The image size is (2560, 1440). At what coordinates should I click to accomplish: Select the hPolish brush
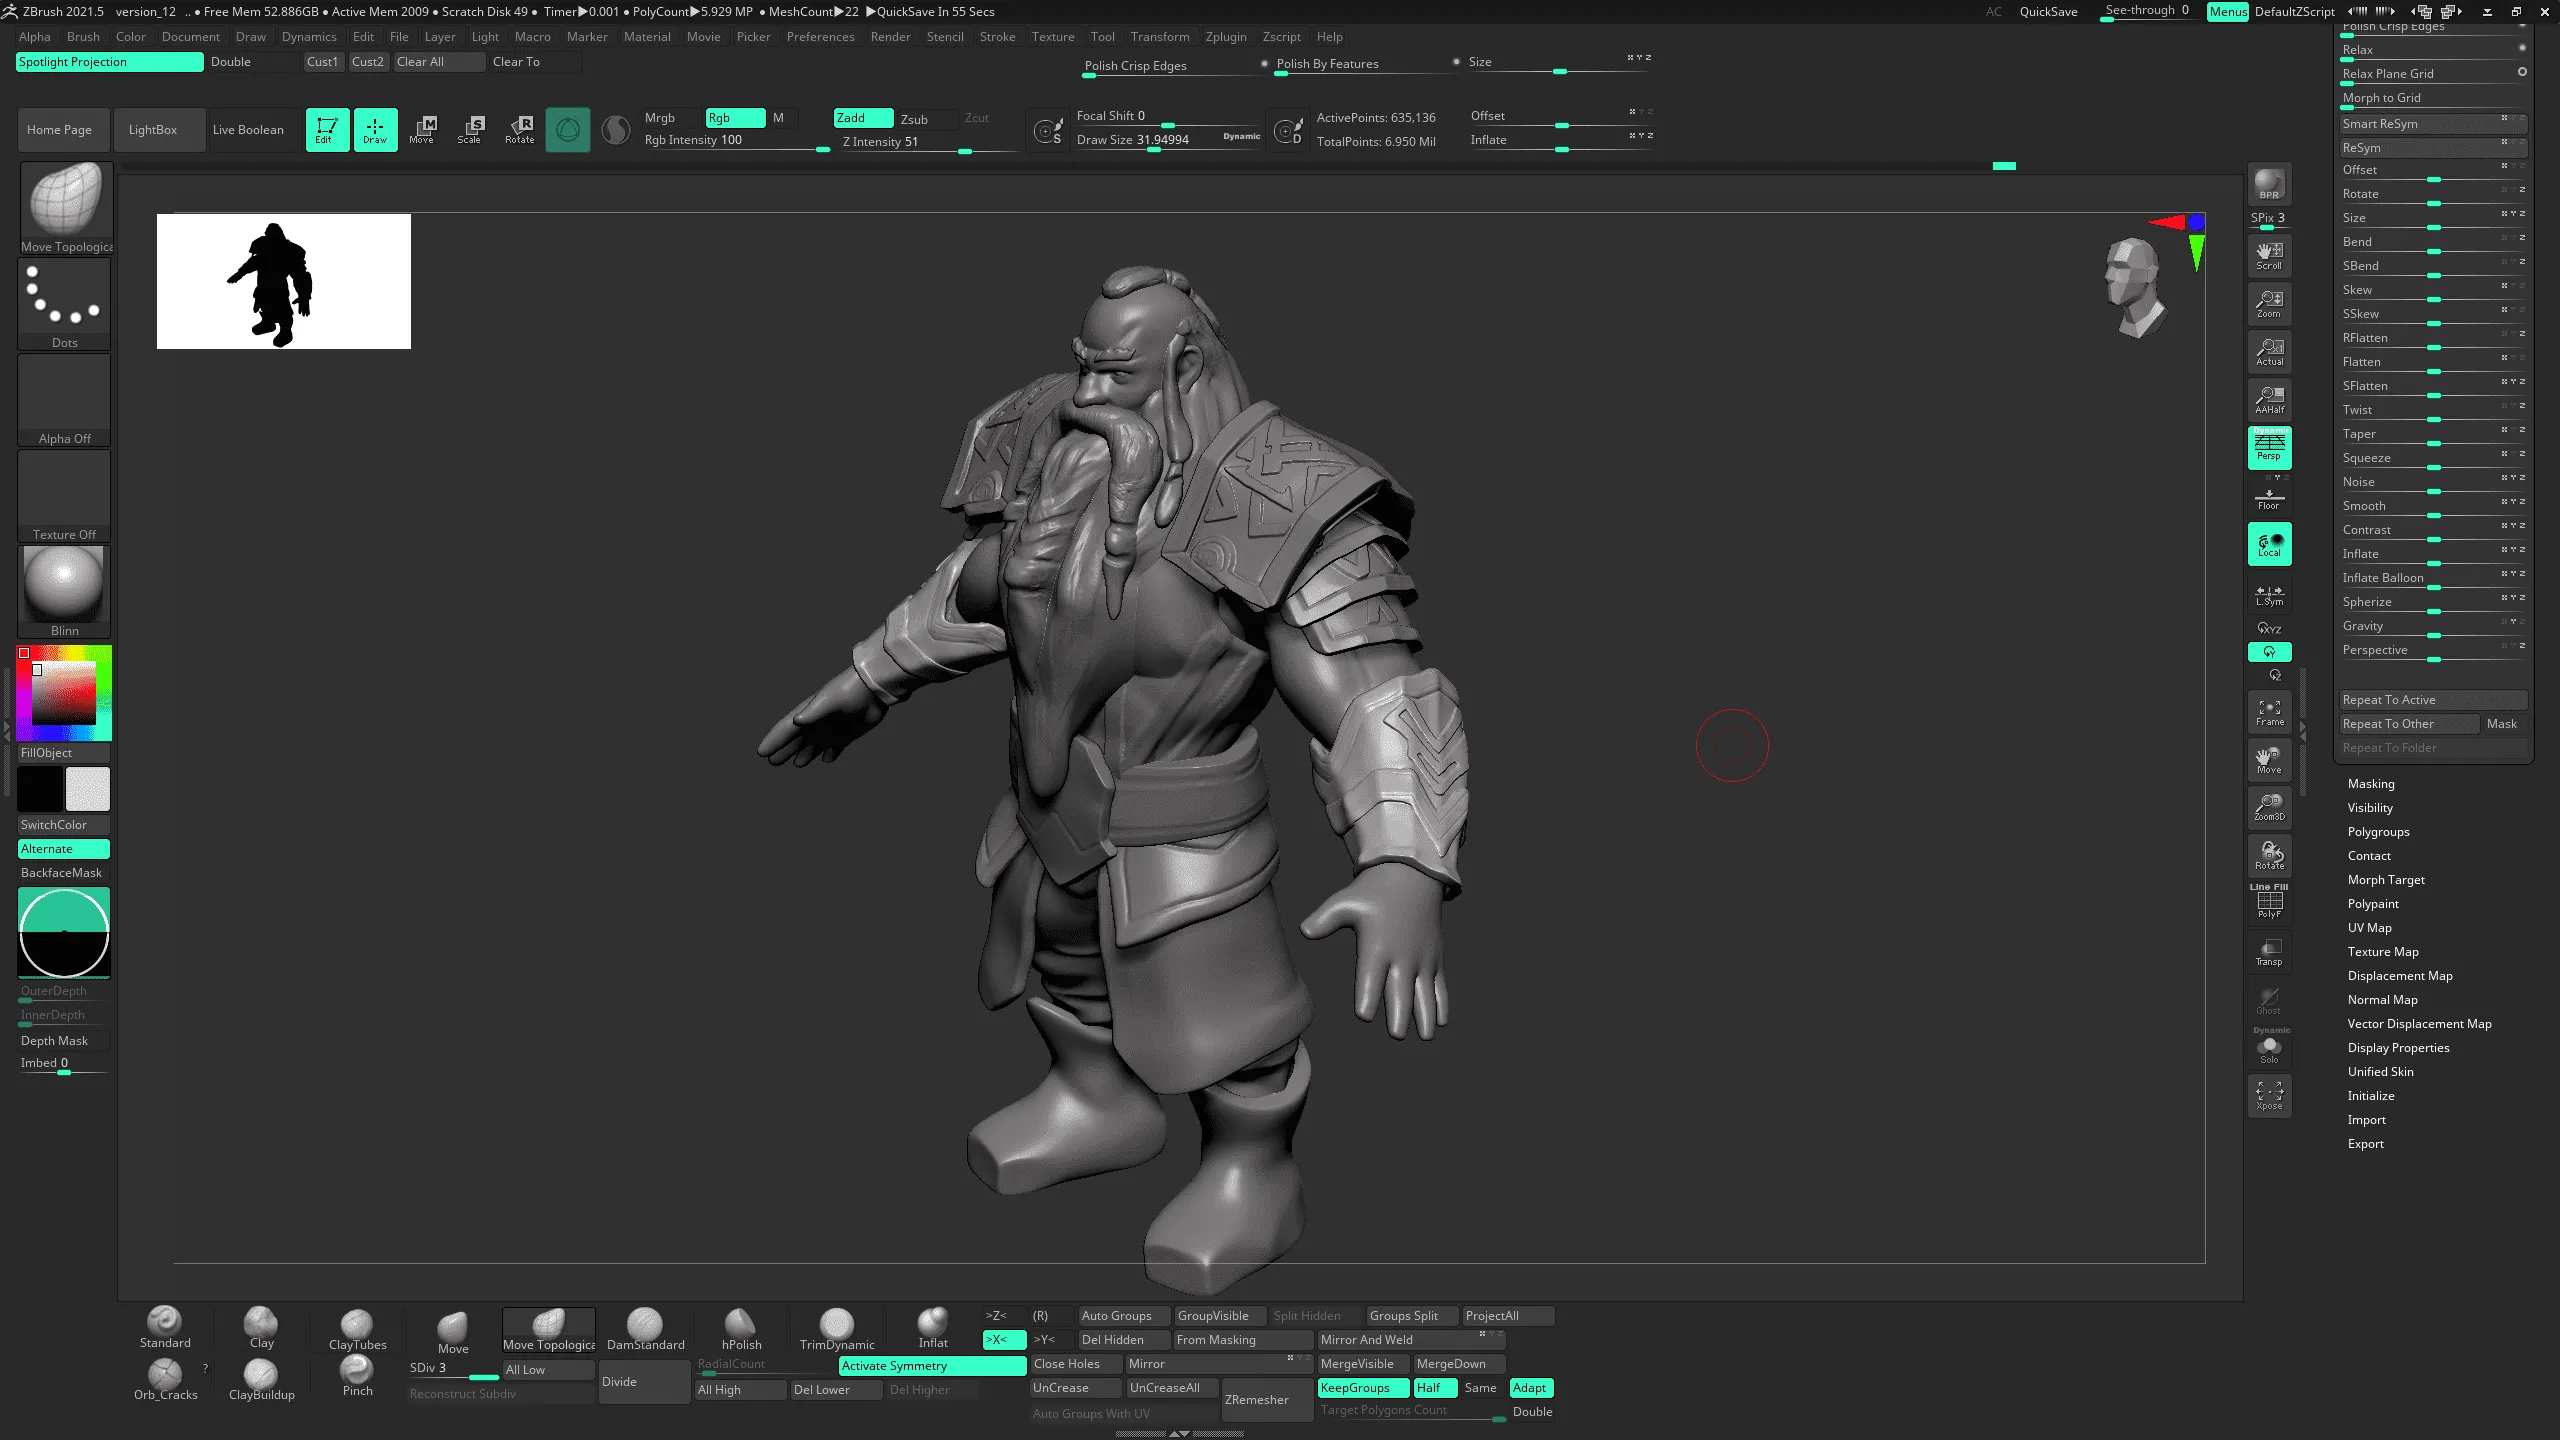click(741, 1328)
